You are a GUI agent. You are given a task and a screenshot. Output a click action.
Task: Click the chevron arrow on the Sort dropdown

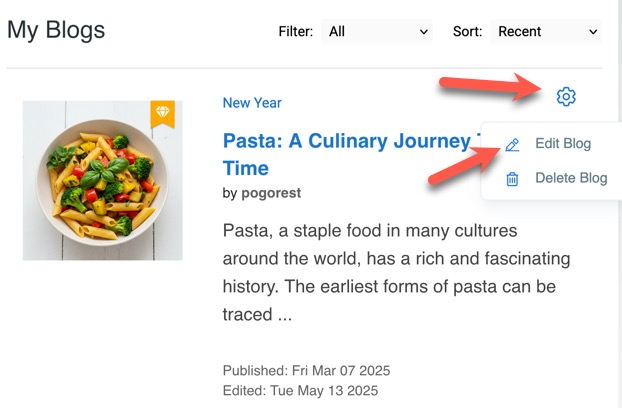[x=593, y=32]
